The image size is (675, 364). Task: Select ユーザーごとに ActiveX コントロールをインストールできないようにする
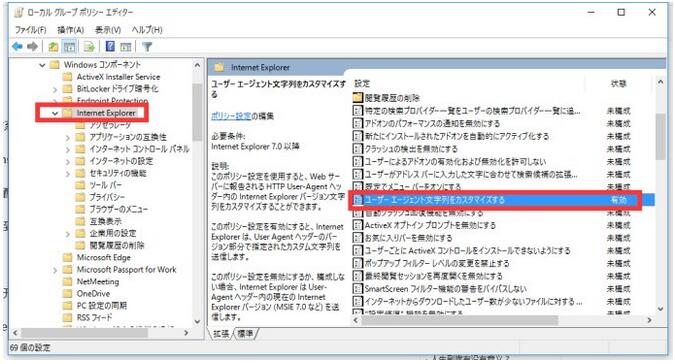click(468, 250)
